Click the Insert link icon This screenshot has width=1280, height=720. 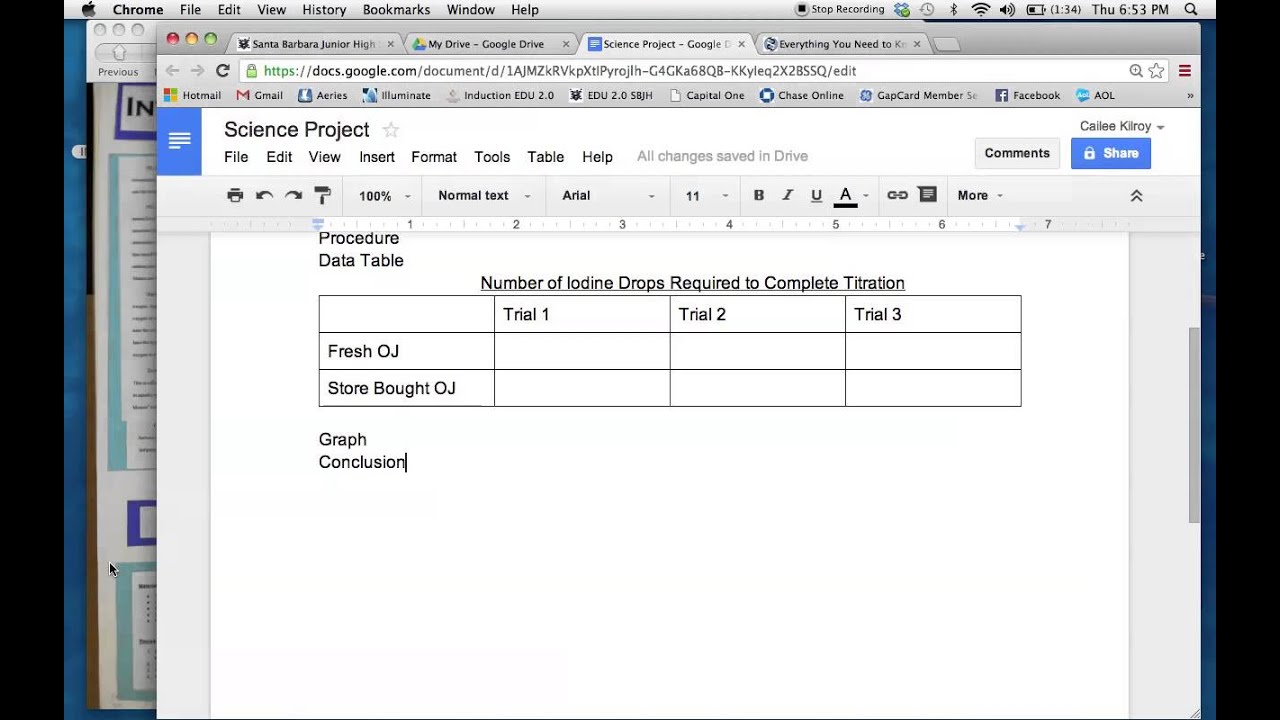click(x=897, y=195)
